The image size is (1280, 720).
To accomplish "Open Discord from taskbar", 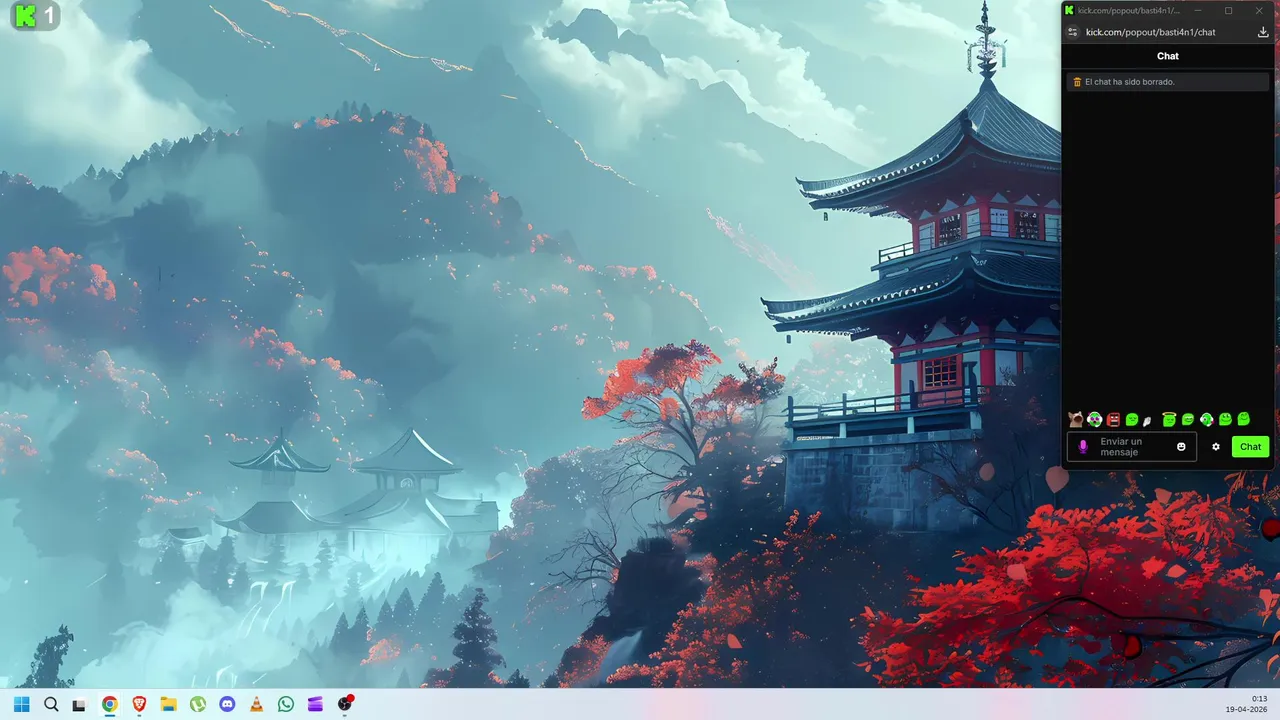I will 227,704.
